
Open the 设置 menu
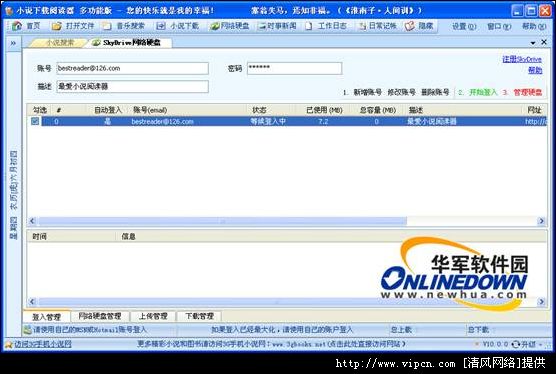pyautogui.click(x=464, y=26)
